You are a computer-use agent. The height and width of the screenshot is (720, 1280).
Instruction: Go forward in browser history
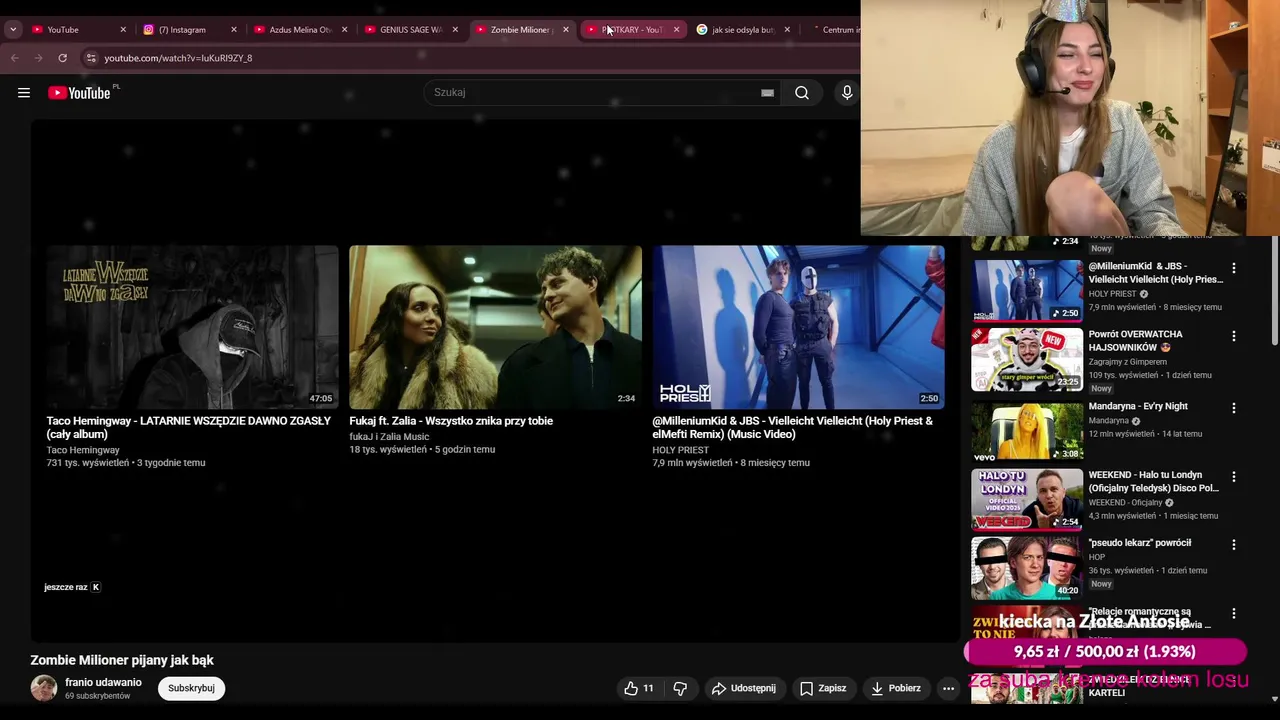click(39, 58)
